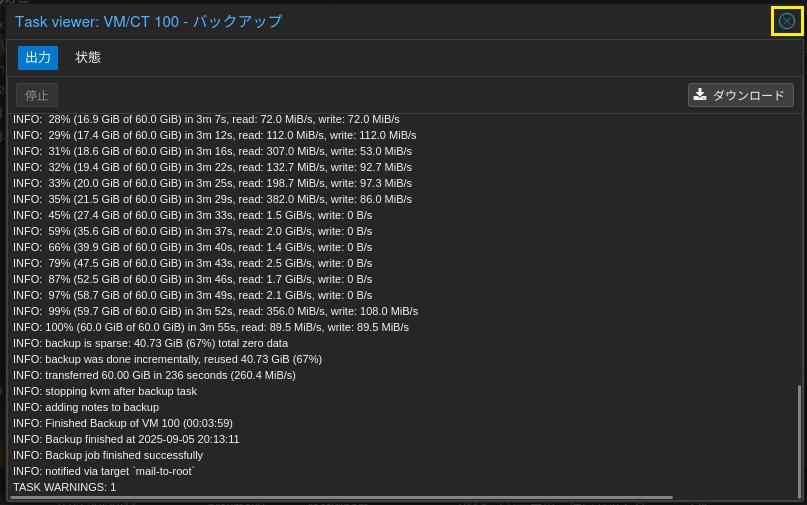807x505 pixels.
Task: Click the 停止 button
Action: coord(37,95)
